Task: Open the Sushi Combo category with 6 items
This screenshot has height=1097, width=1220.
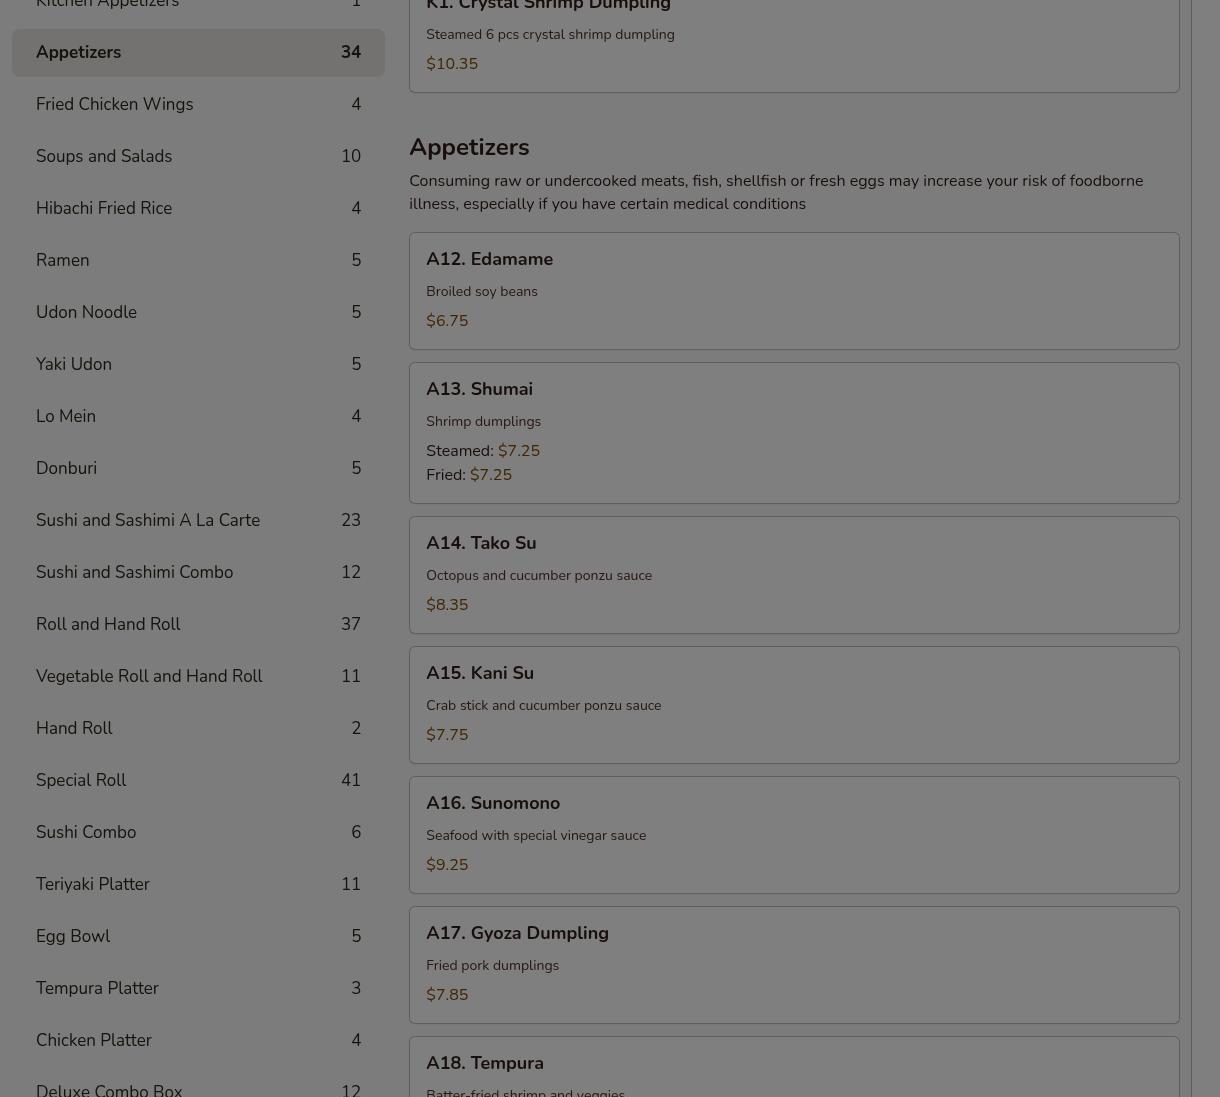Action: coord(198,832)
